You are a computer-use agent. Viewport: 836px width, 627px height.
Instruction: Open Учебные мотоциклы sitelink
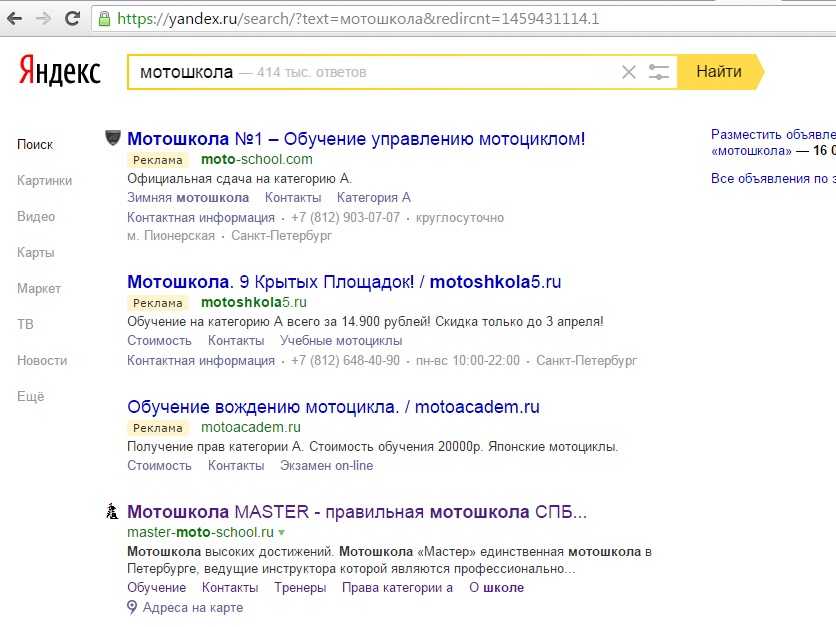point(341,341)
